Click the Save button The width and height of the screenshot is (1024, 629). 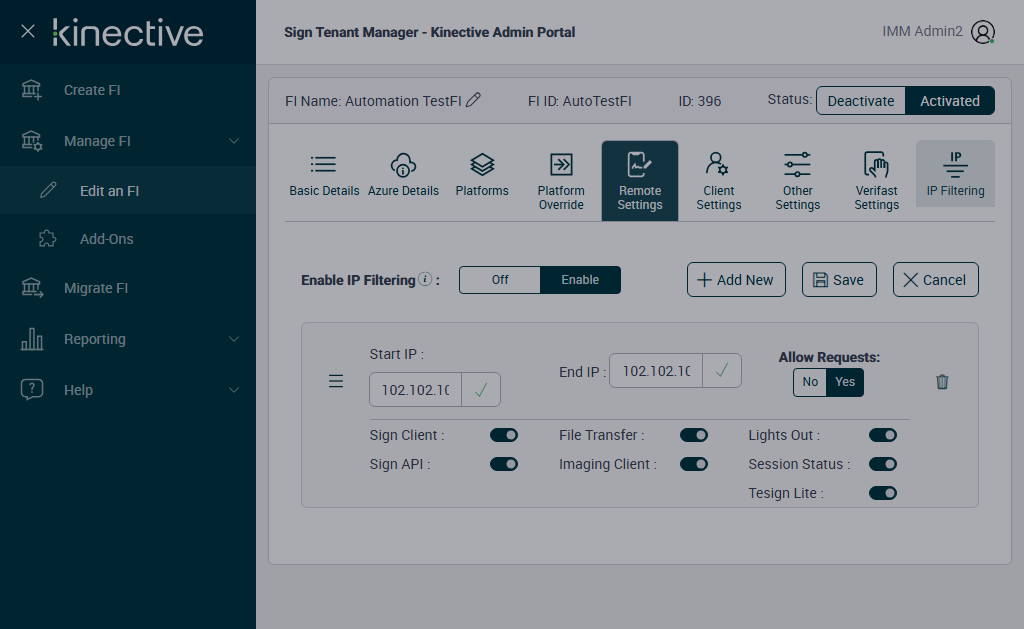tap(839, 280)
